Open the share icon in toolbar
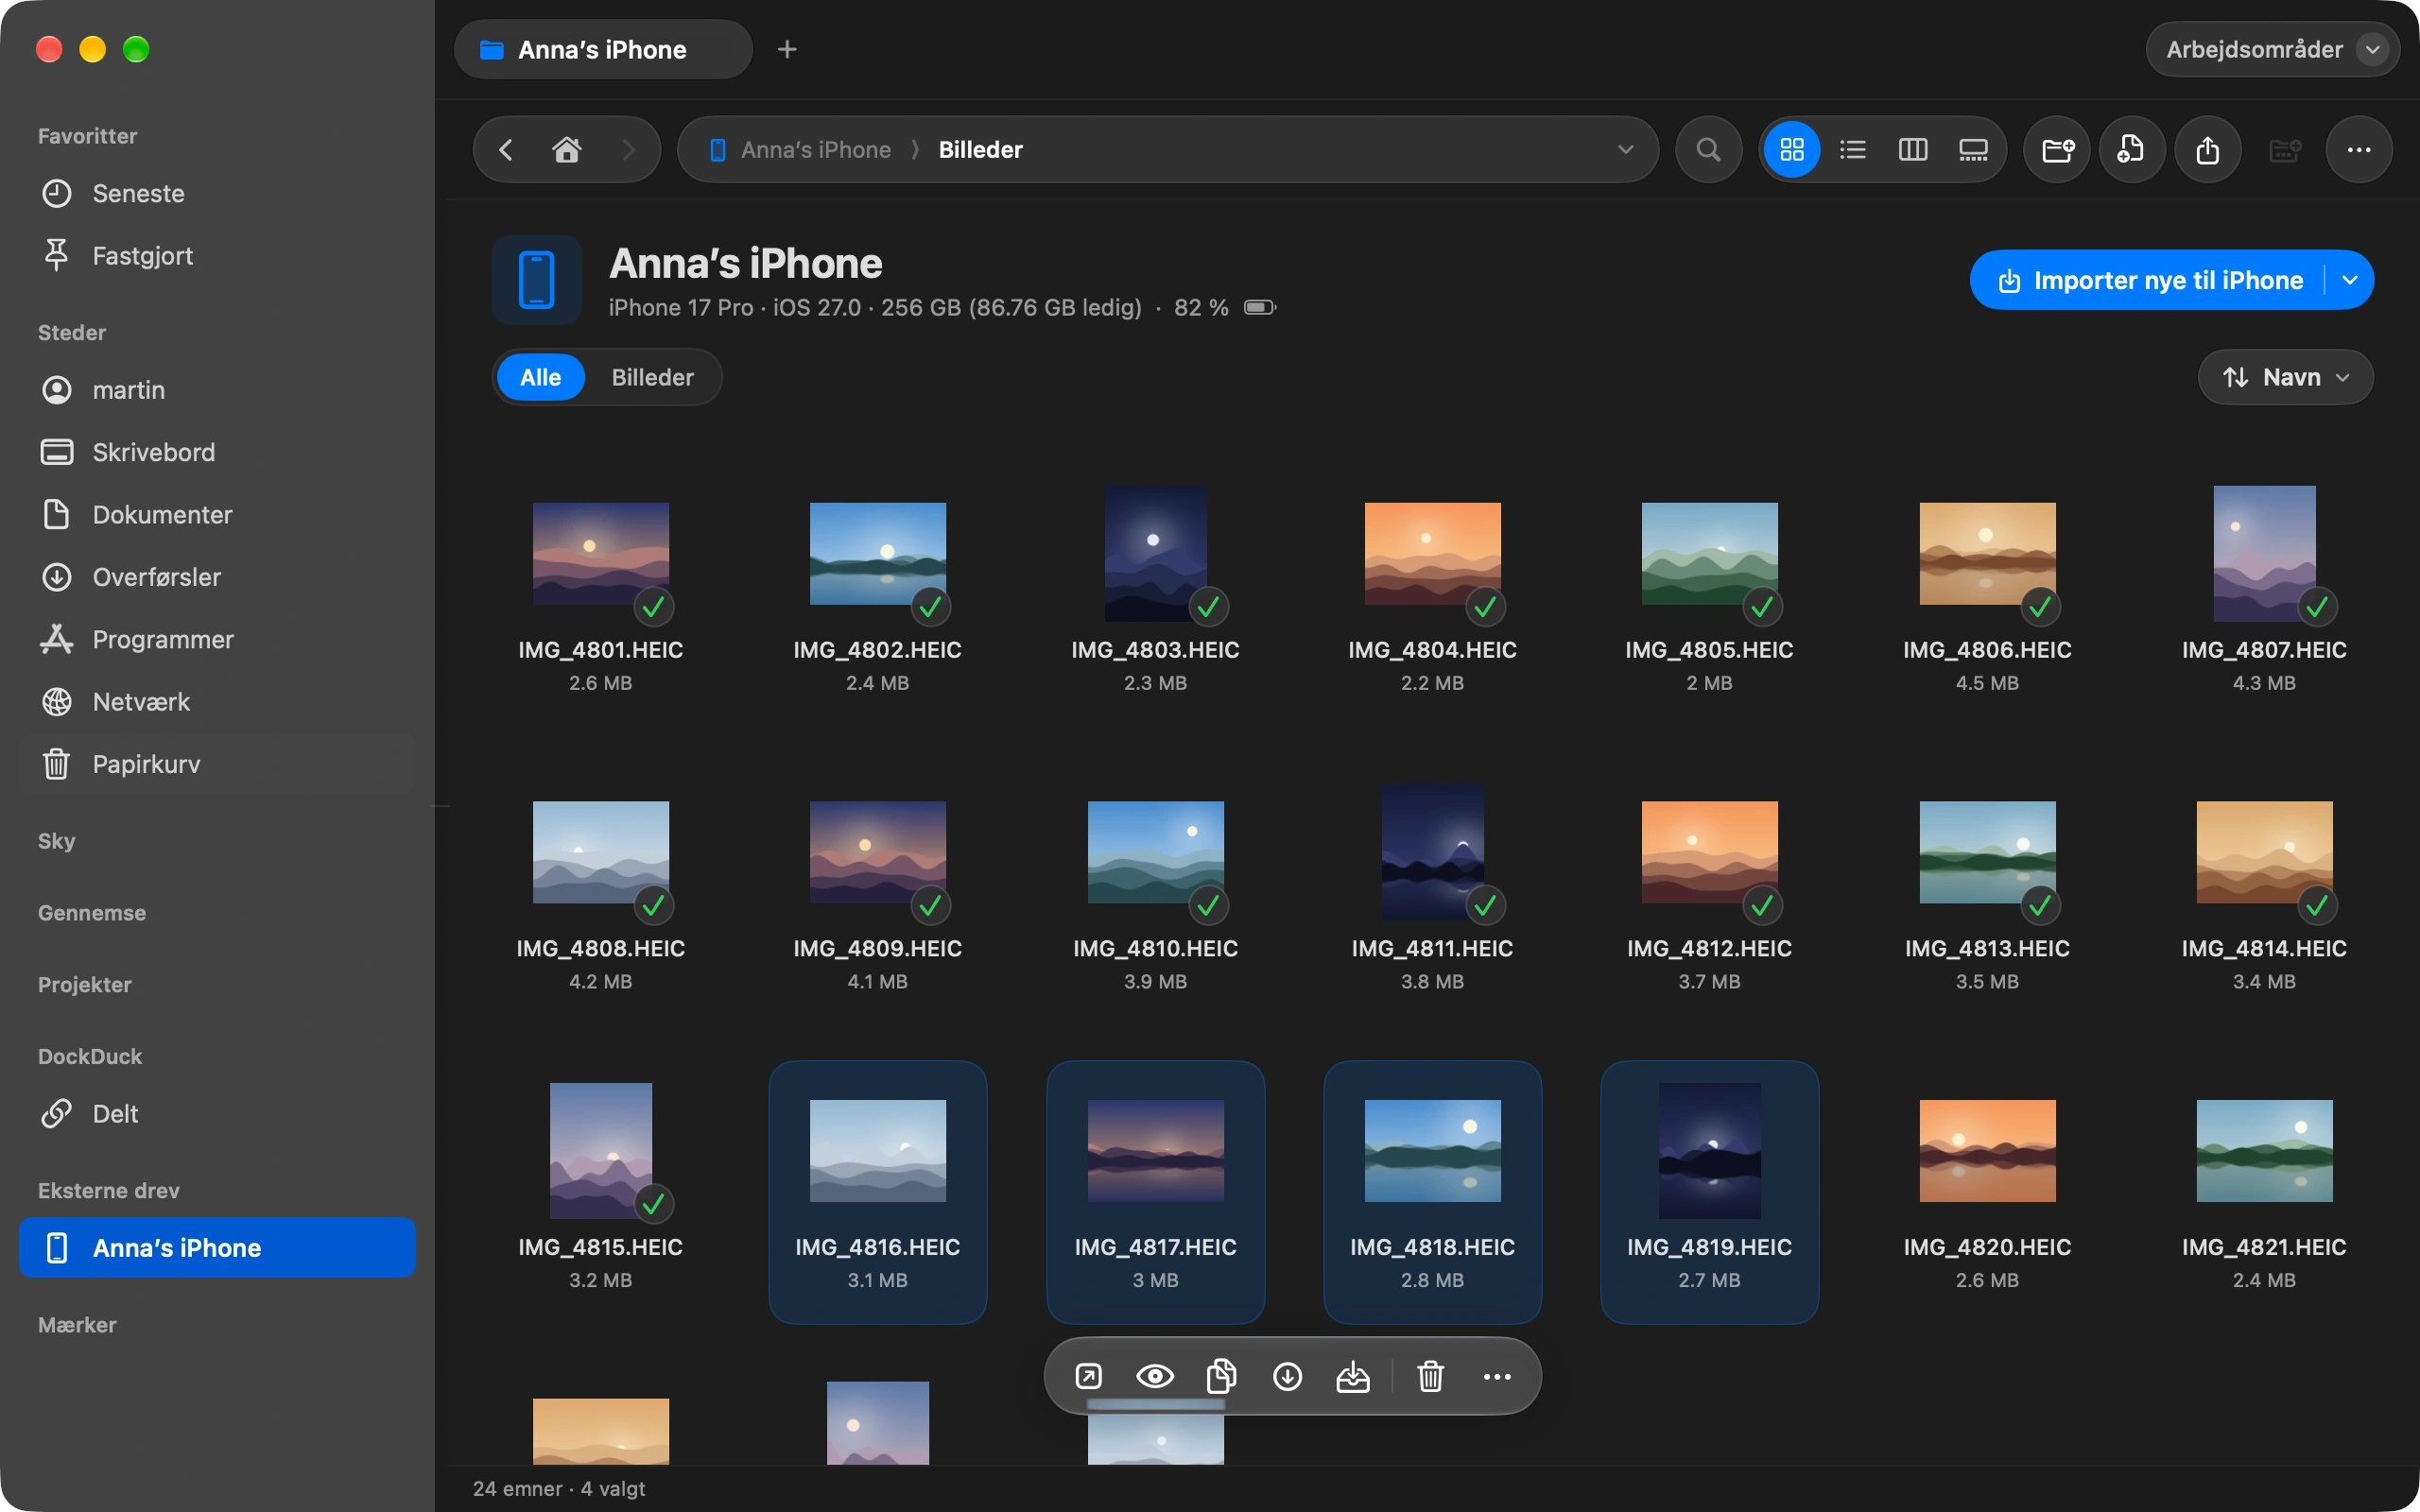 click(2207, 150)
